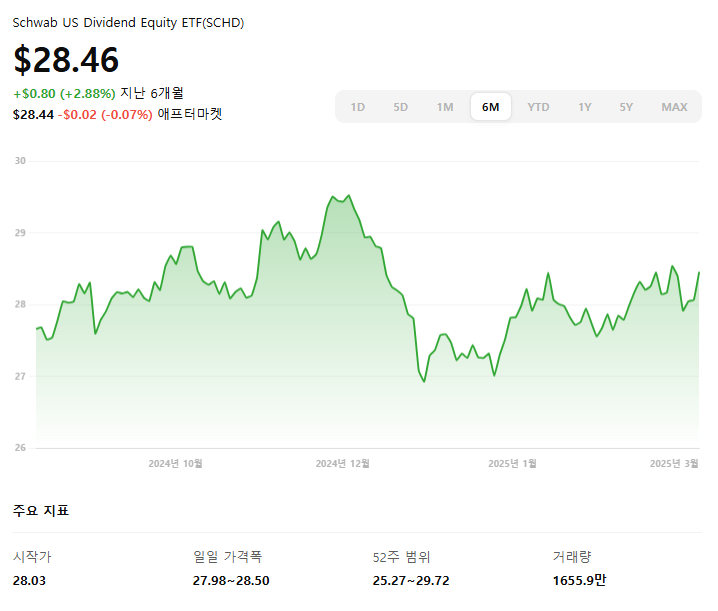Switch chart to 1M range
The height and width of the screenshot is (611, 718).
click(x=445, y=107)
